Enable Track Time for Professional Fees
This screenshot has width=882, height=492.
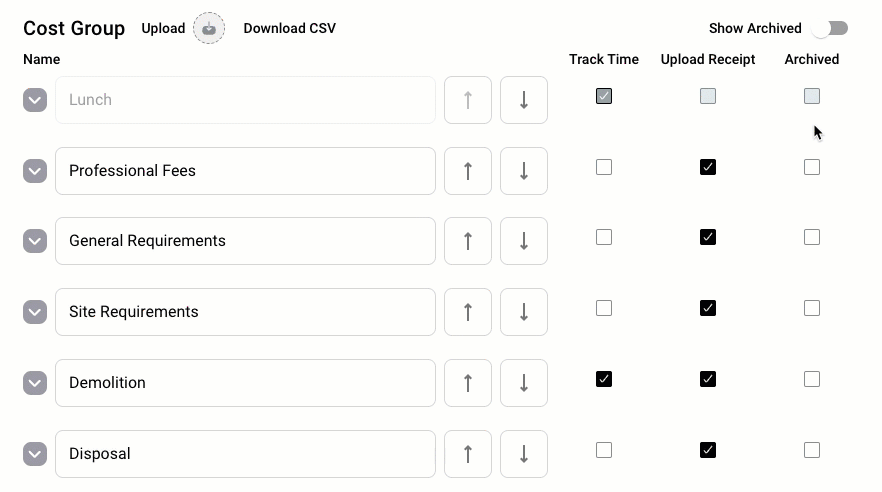tap(604, 167)
